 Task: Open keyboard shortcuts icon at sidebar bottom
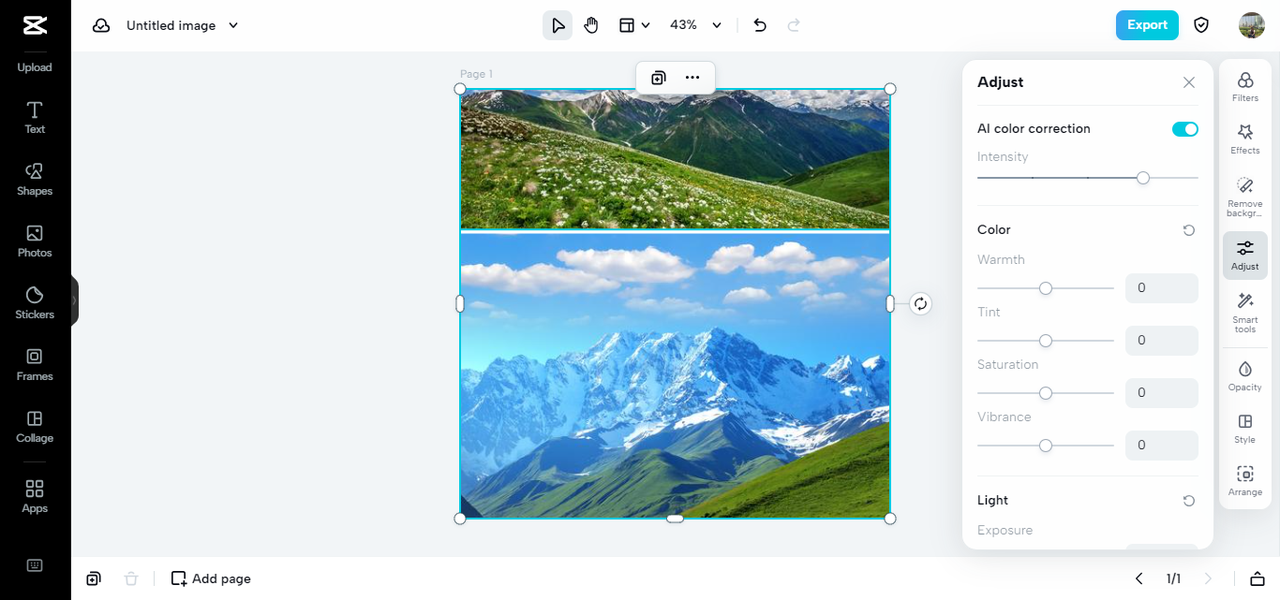35,565
